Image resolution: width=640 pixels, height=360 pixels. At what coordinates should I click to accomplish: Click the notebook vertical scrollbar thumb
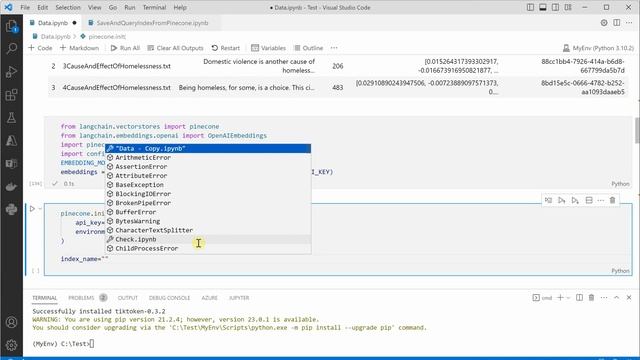pos(637,130)
